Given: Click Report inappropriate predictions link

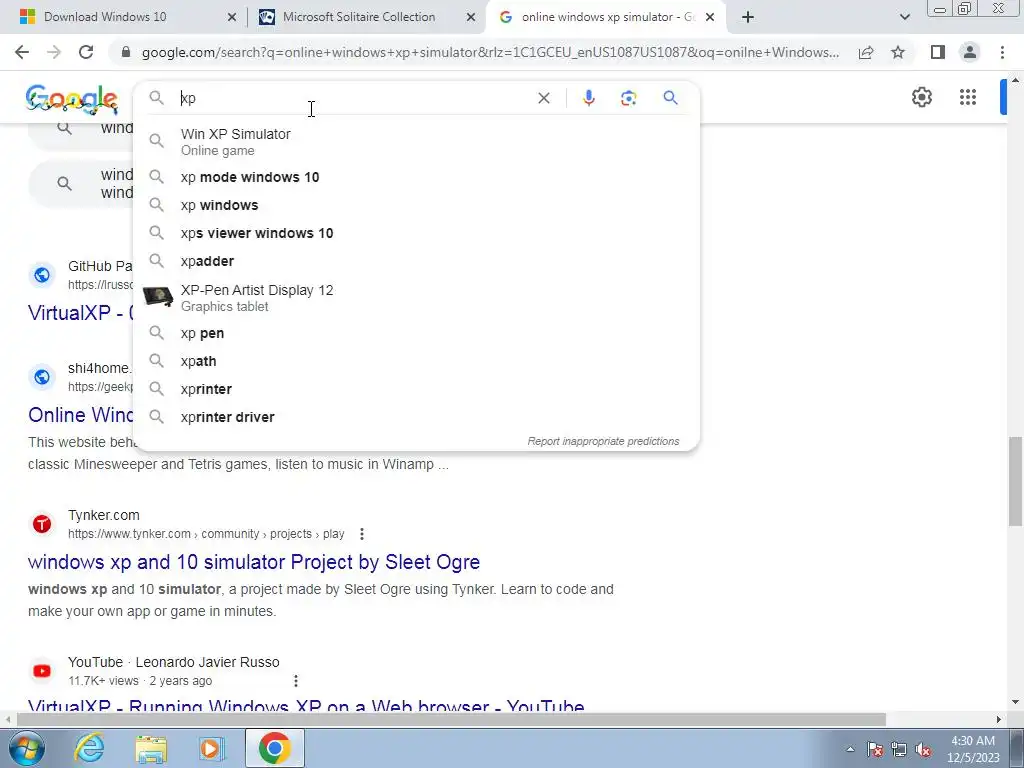Looking at the screenshot, I should (x=603, y=441).
